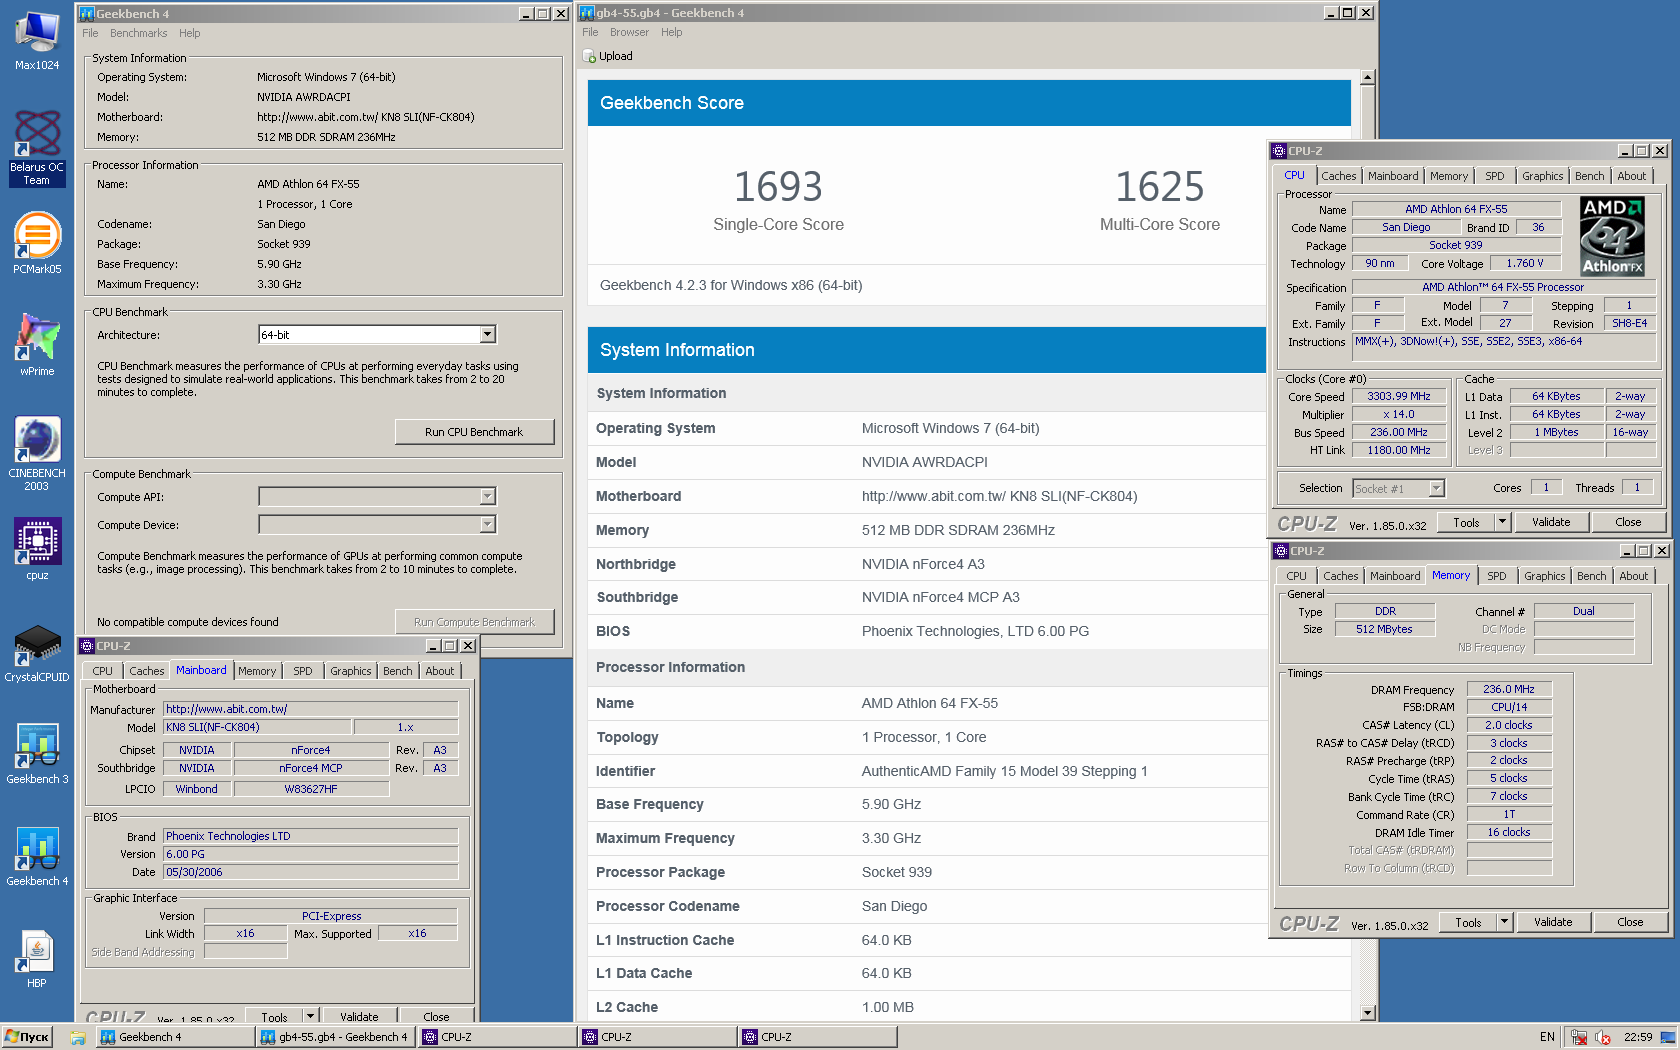This screenshot has height=1050, width=1680.
Task: Click Close button in CPU-Z Memory window
Action: (x=1630, y=922)
